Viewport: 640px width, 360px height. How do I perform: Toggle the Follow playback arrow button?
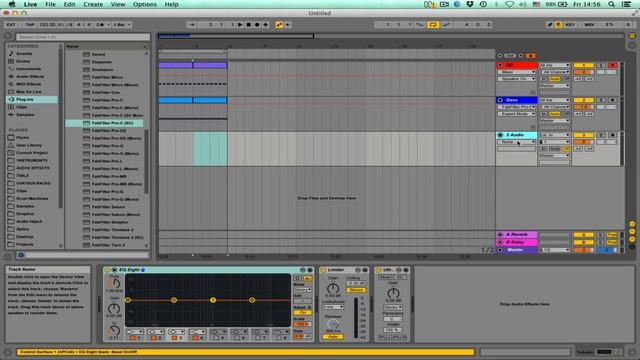tap(191, 24)
